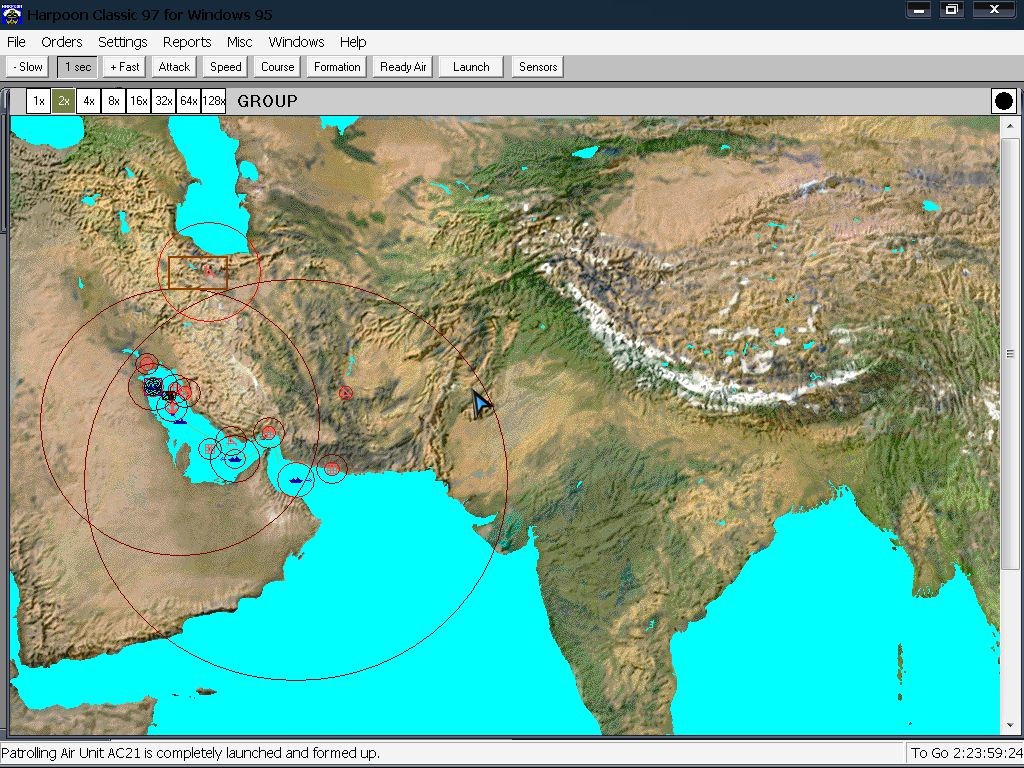The image size is (1024, 768).
Task: Click the black circle icon in the map header
Action: click(x=1003, y=101)
